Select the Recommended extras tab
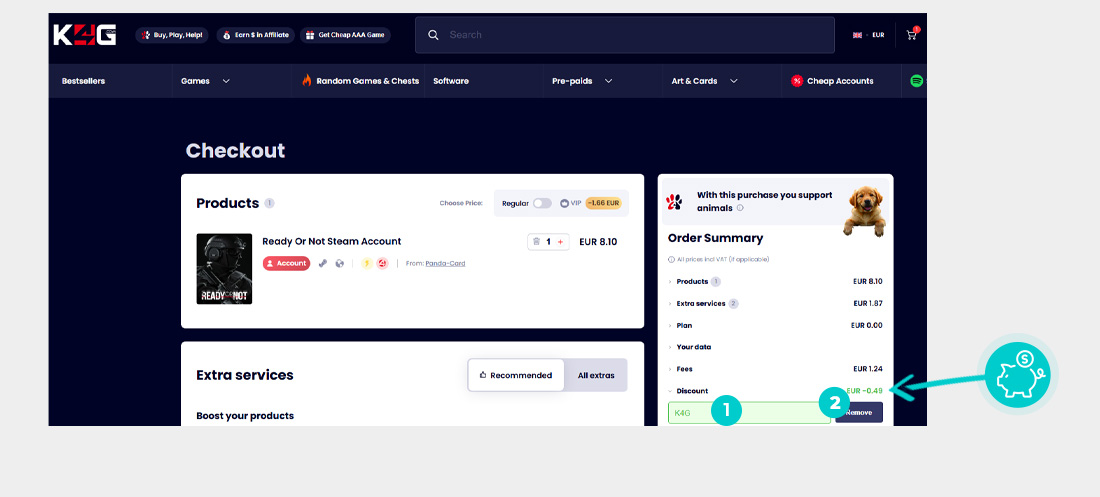 (x=516, y=375)
